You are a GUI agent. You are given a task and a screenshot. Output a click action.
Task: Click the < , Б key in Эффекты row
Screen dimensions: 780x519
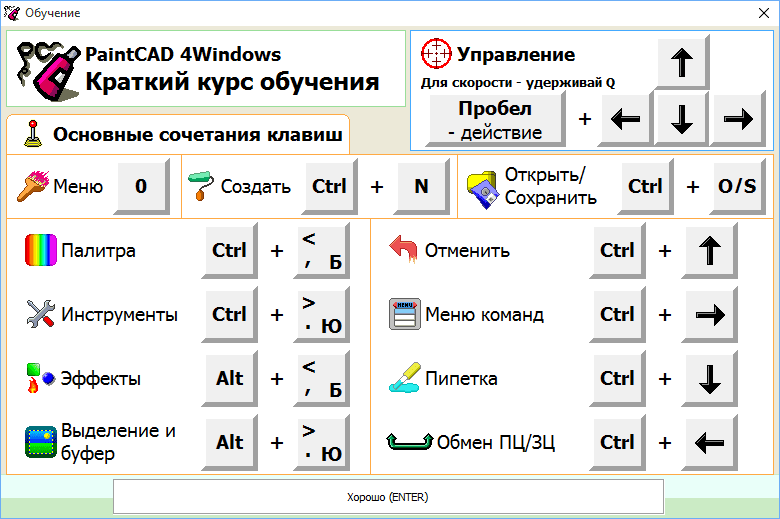pos(321,379)
